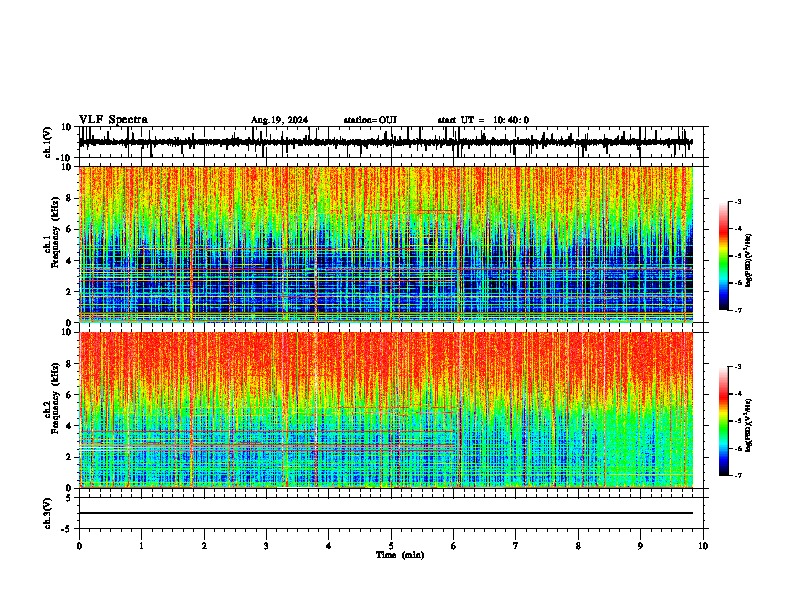Click time-axis tick label "8"
This screenshot has height=612, width=792.
(578, 546)
